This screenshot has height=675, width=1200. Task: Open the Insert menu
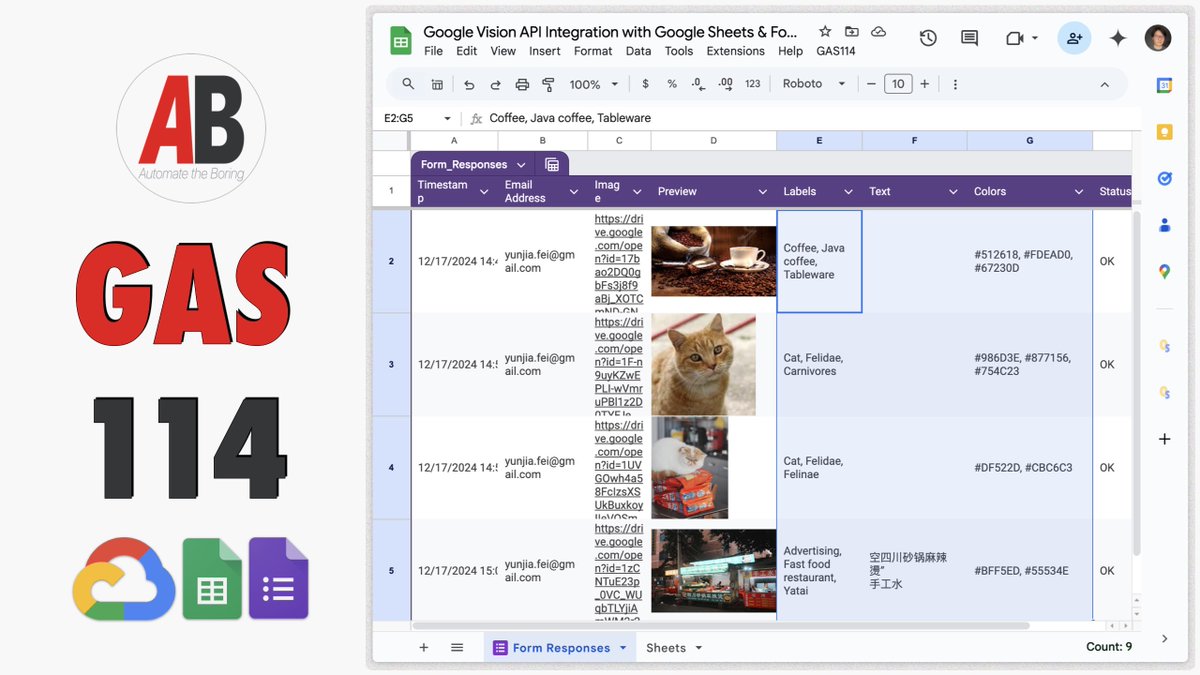click(x=545, y=51)
